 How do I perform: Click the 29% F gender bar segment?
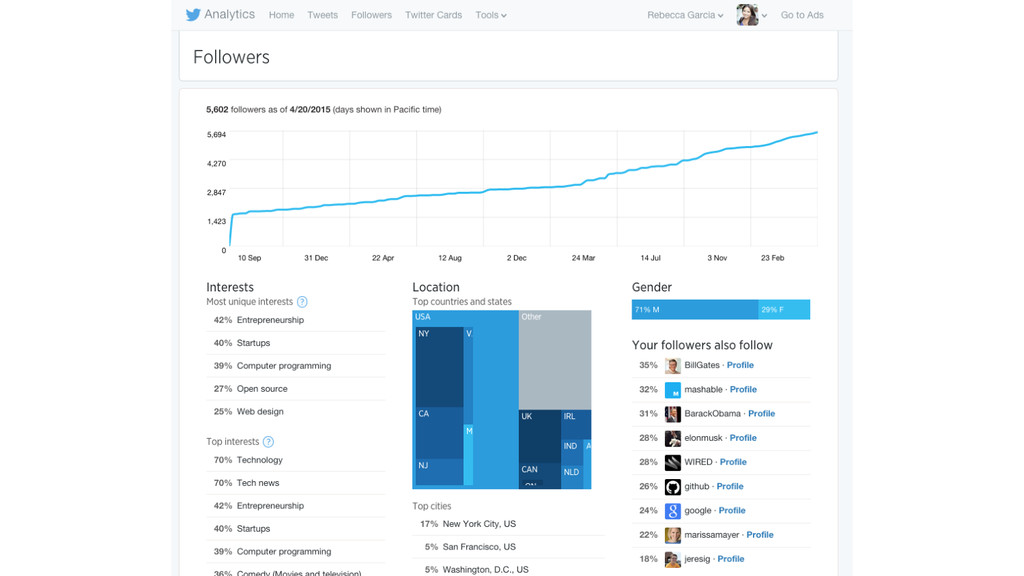tap(784, 310)
